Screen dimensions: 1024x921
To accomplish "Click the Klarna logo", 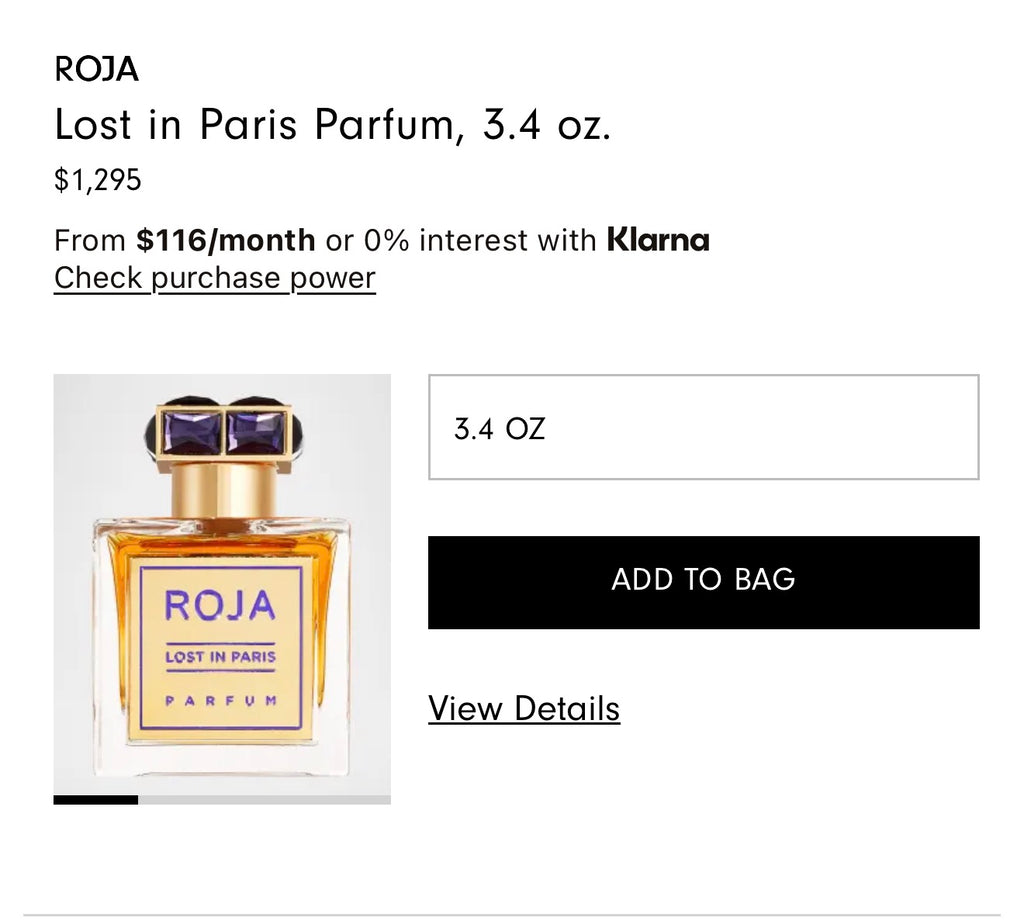I will pos(658,240).
